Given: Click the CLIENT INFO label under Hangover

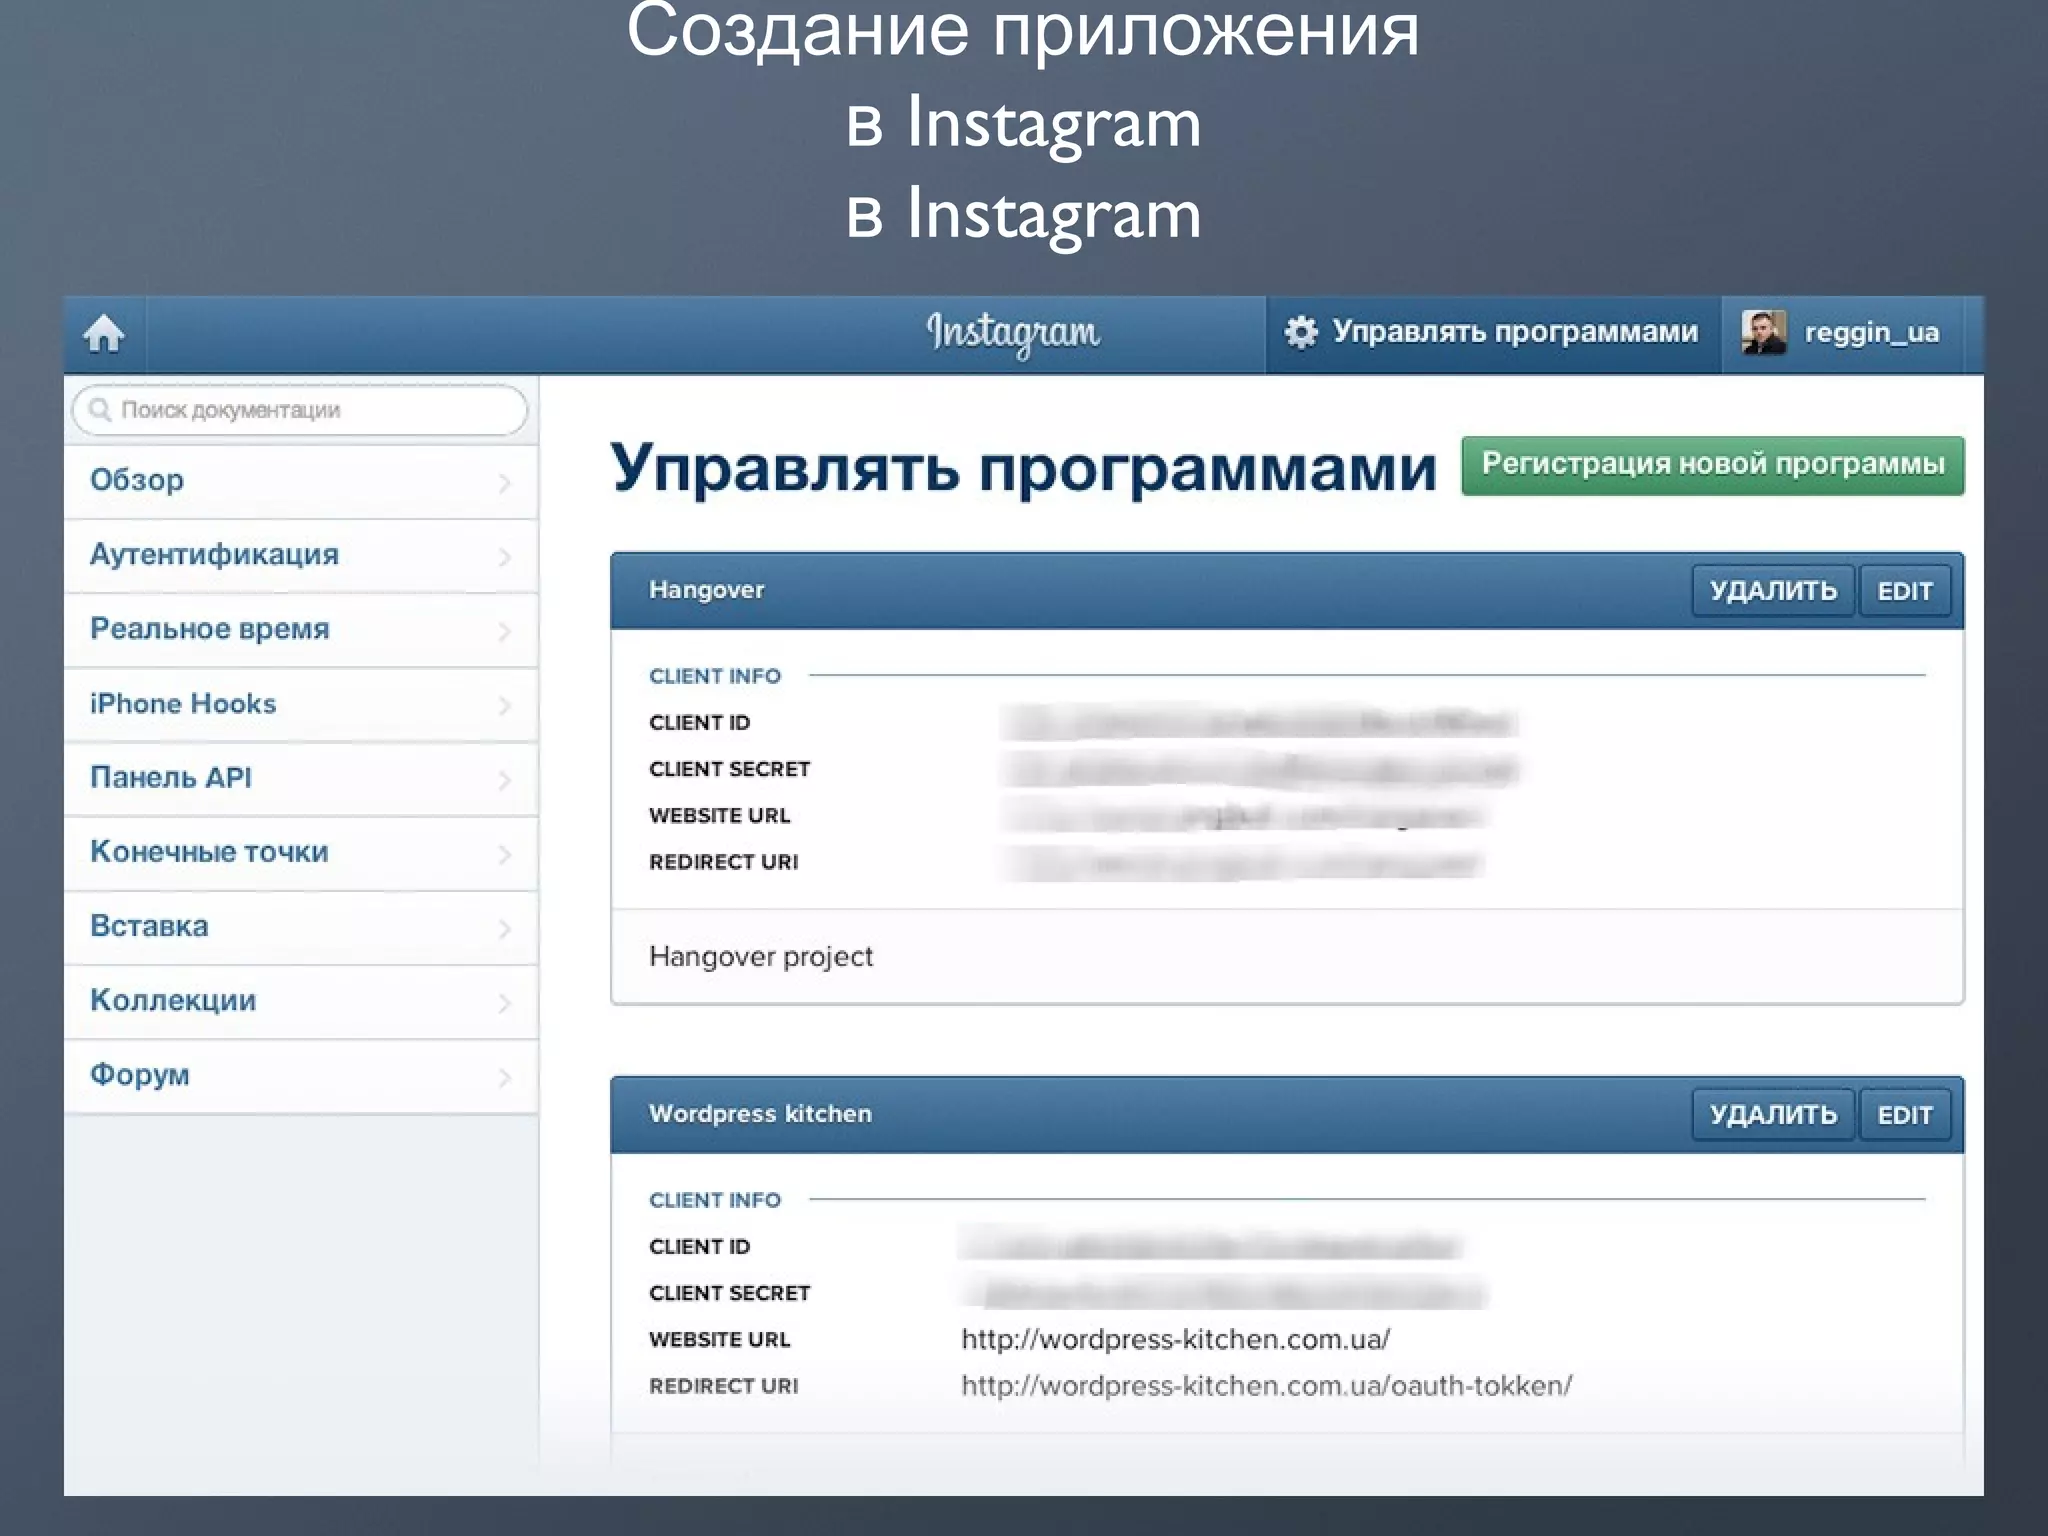Looking at the screenshot, I should point(714,676).
